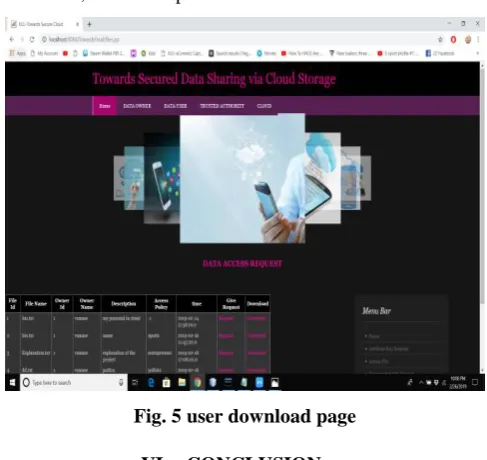This screenshot has width=487, height=460.
Task: Click the File Name column header
Action: click(36, 304)
